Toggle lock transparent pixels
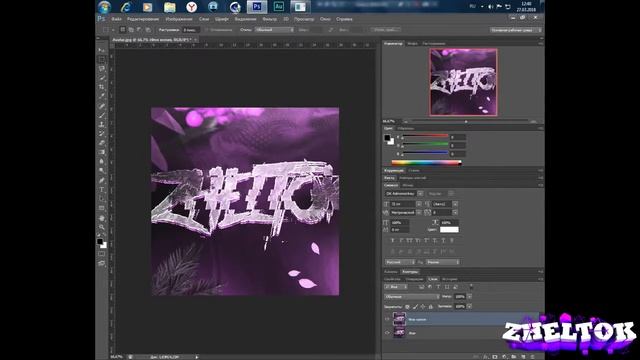Image resolution: width=640 pixels, height=360 pixels. click(x=407, y=307)
